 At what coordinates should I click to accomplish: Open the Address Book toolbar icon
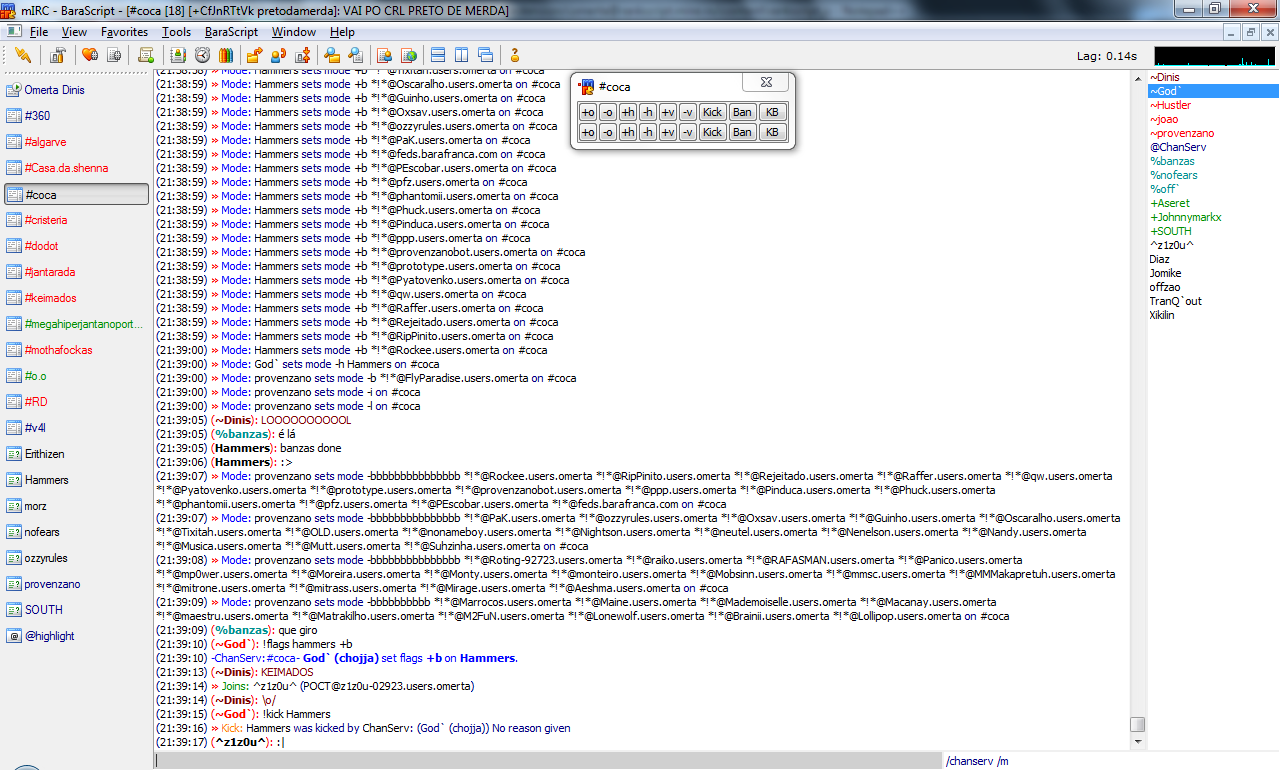(x=179, y=55)
